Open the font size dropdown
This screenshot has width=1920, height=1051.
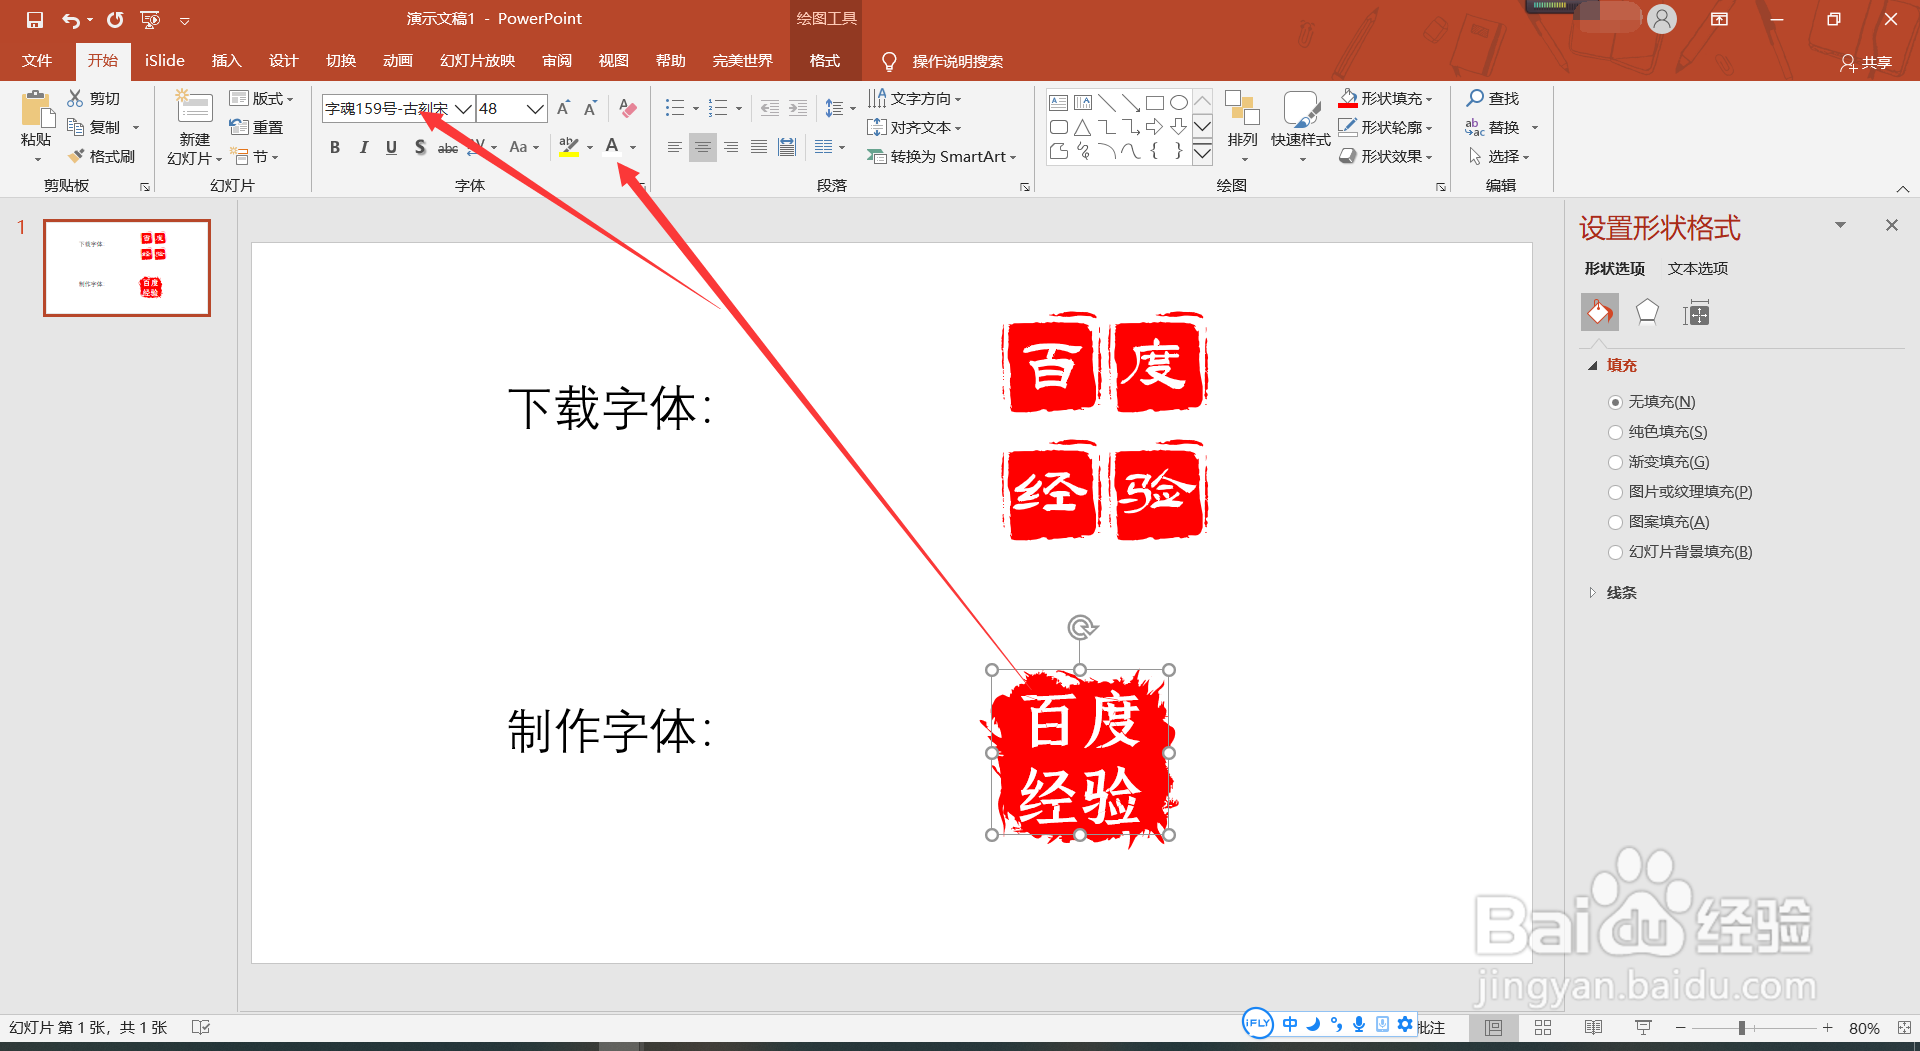pos(536,108)
